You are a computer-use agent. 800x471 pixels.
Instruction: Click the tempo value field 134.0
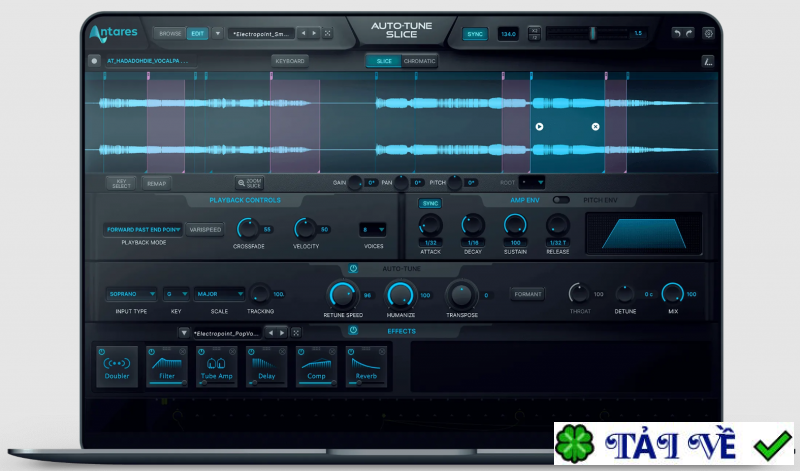(x=508, y=34)
